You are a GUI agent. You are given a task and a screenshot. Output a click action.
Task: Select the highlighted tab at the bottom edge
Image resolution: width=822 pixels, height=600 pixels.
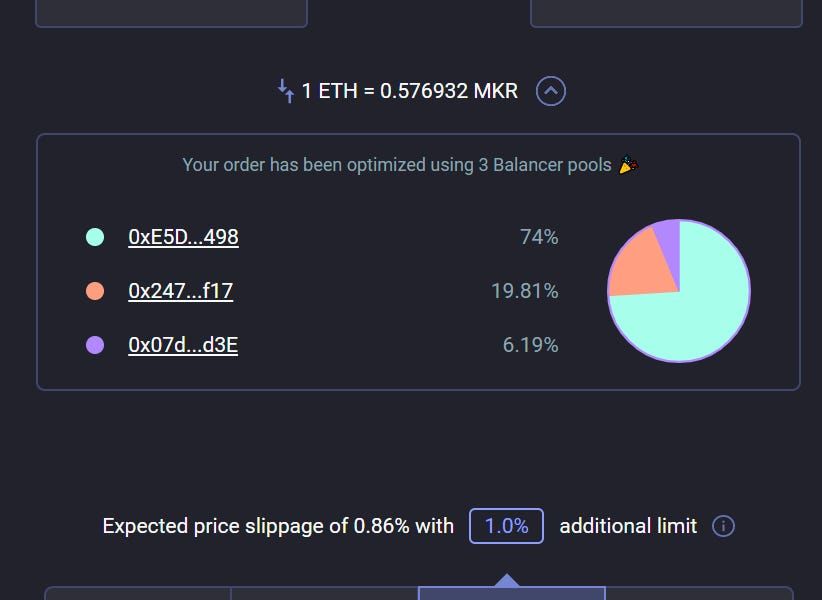[x=511, y=593]
